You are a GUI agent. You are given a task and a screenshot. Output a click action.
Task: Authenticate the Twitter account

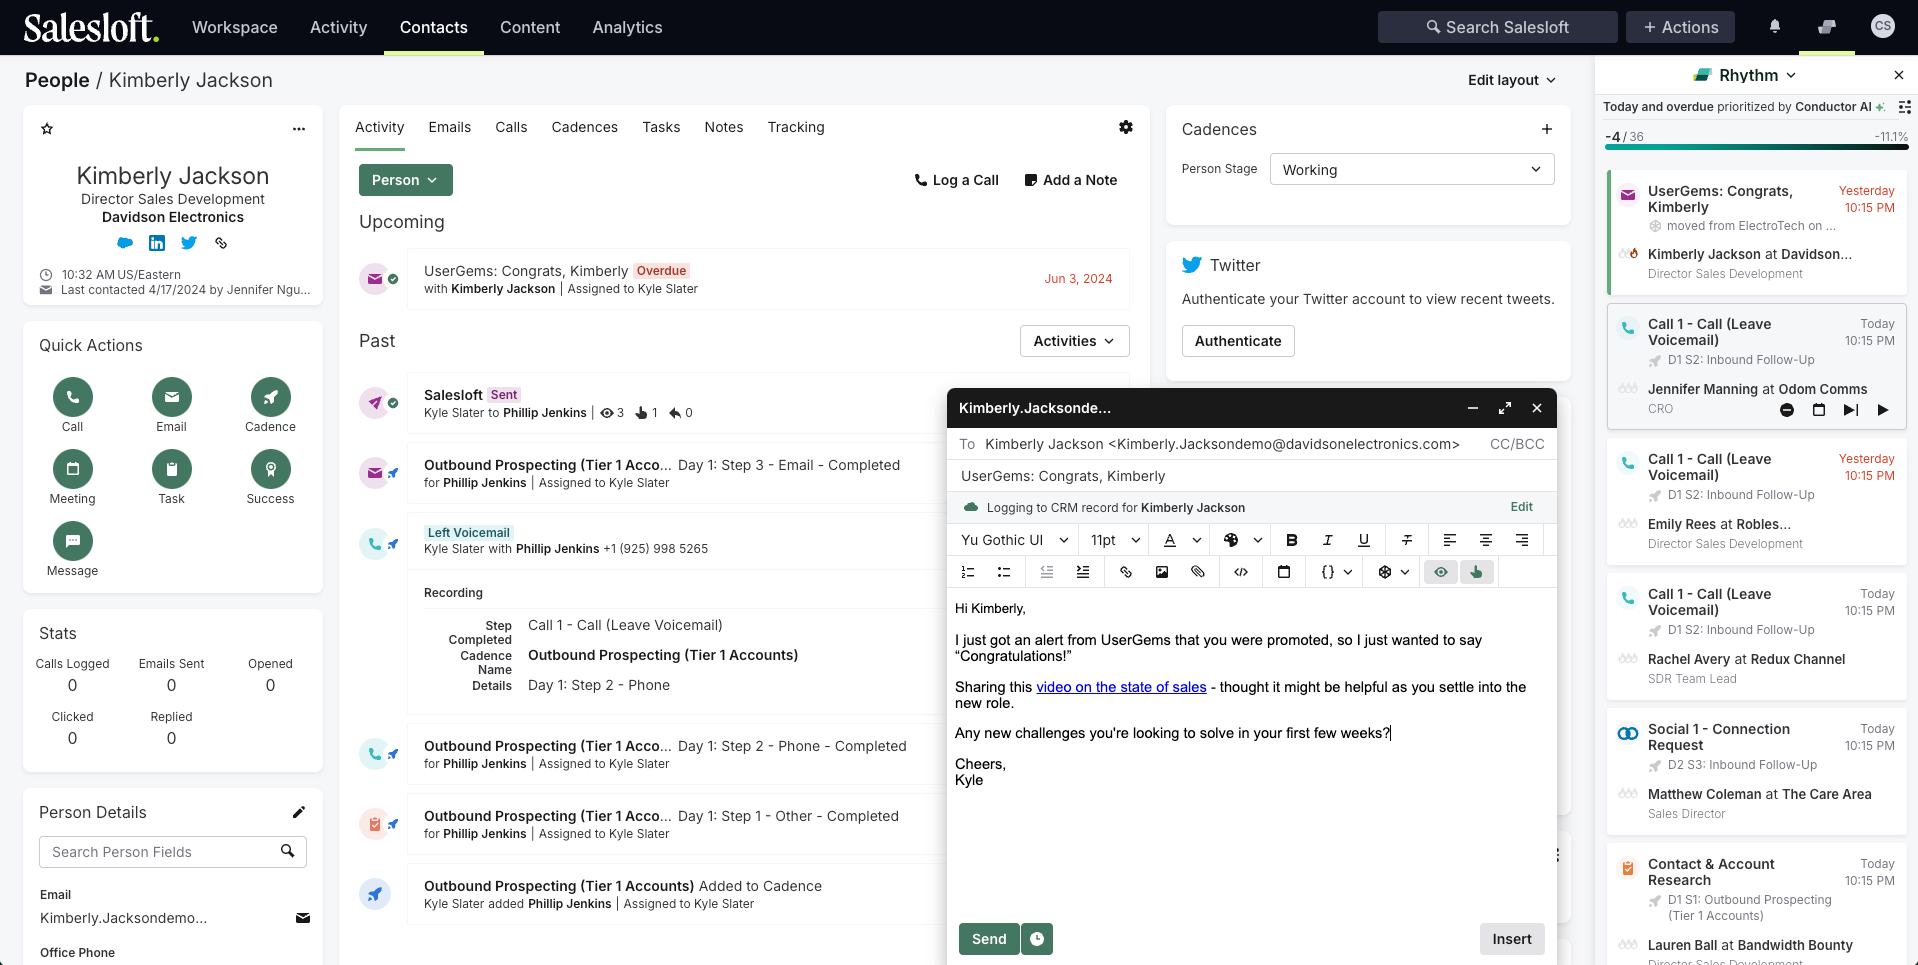coord(1238,341)
